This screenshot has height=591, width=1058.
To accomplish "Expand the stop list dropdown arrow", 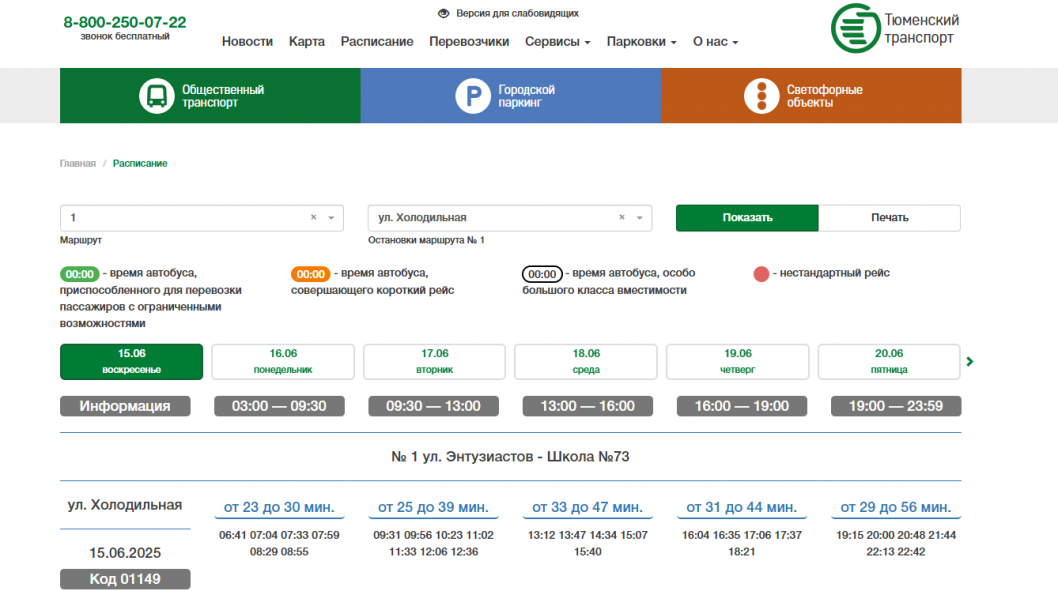I will coord(640,217).
